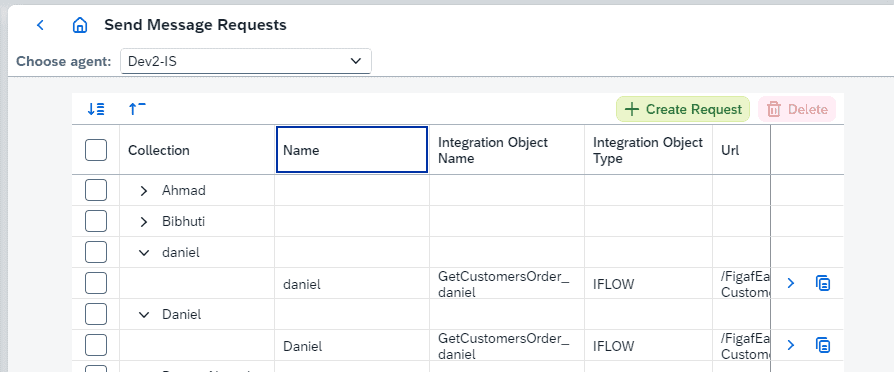Open the home page icon

(80, 25)
